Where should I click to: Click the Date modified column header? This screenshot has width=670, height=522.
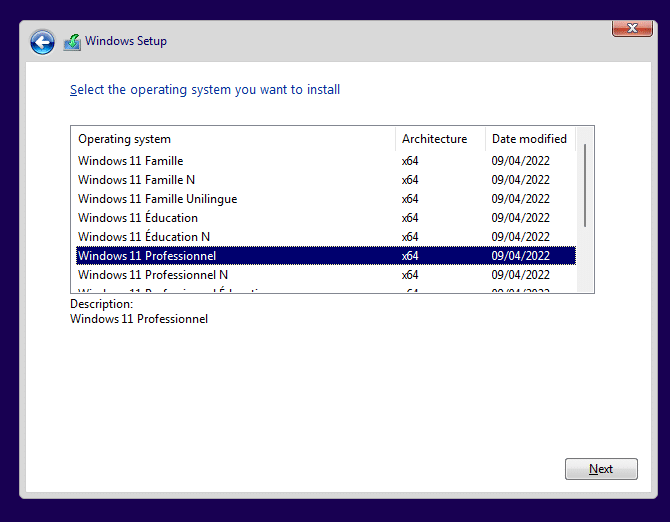tap(530, 139)
